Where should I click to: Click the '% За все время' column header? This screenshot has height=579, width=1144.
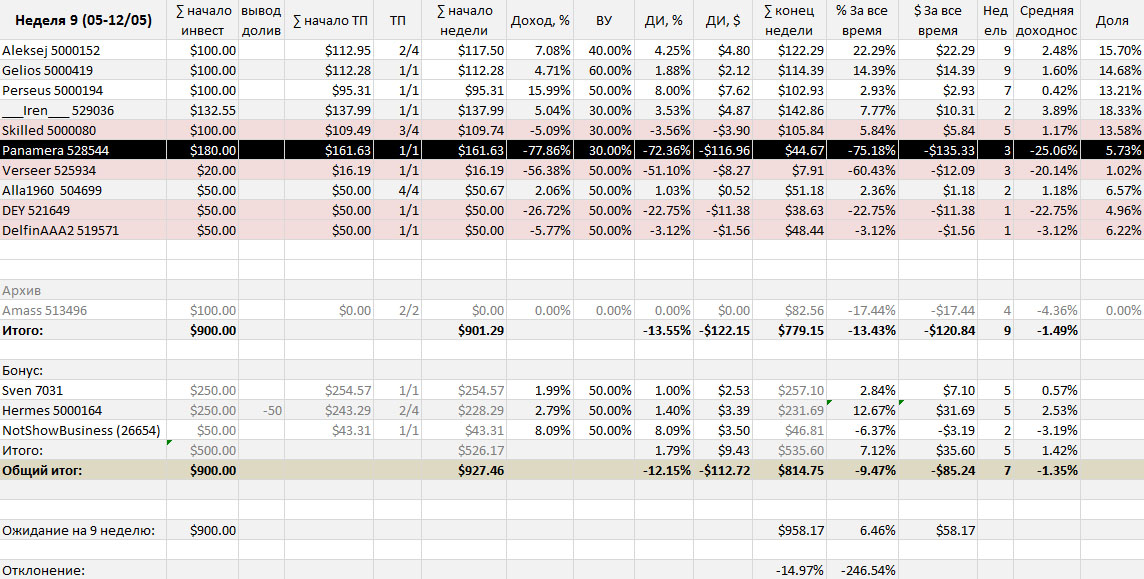pyautogui.click(x=862, y=20)
